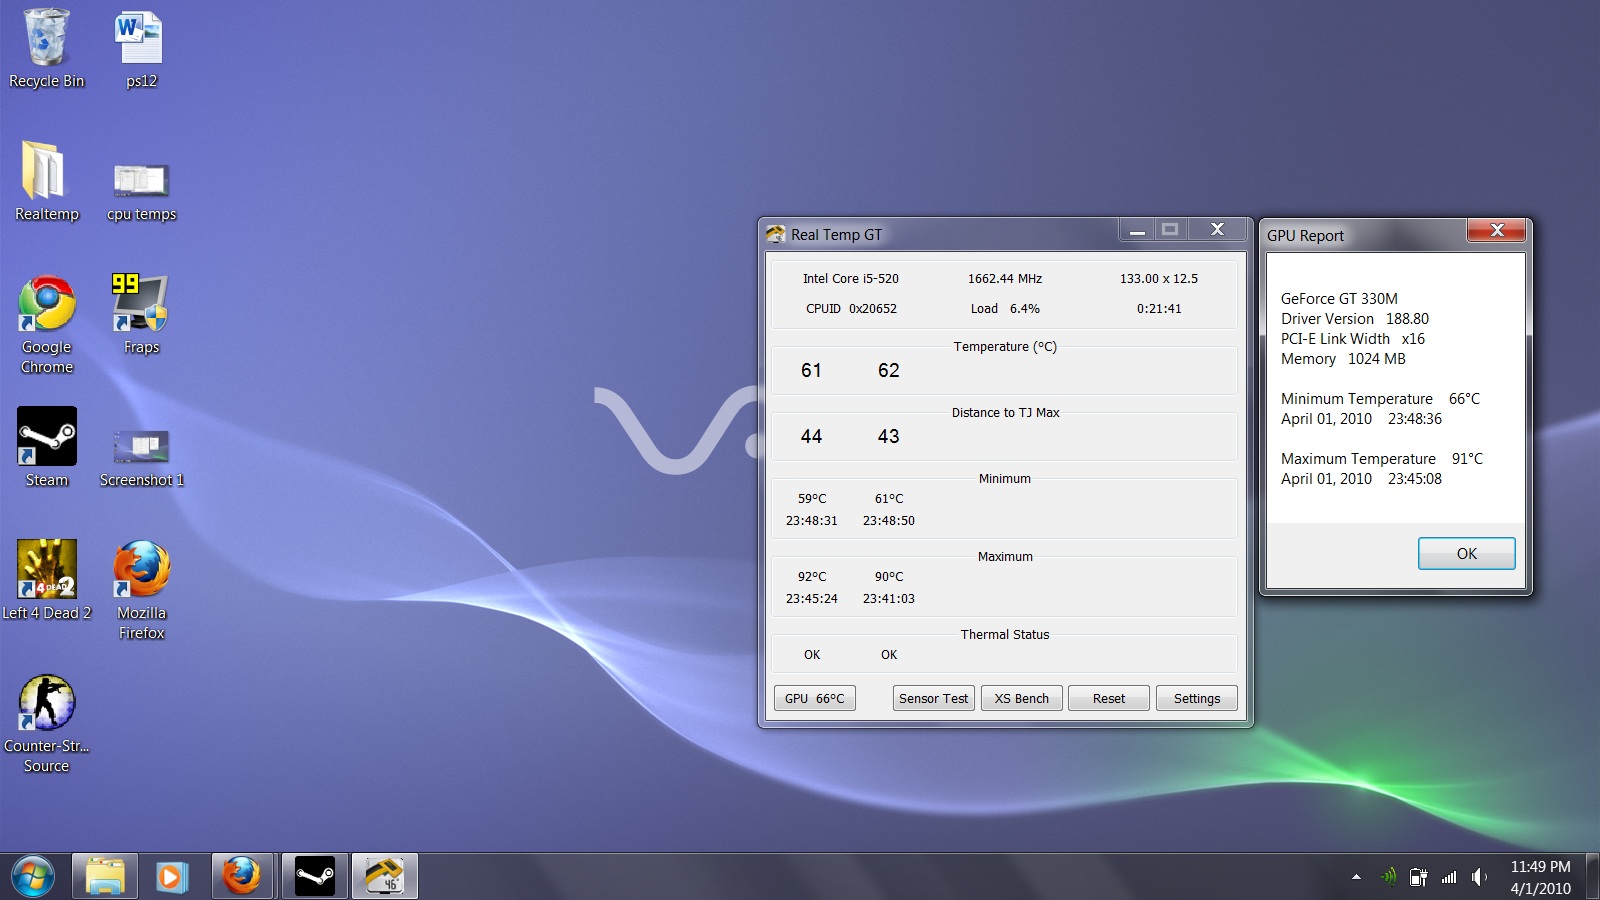The image size is (1600, 900).
Task: Open Windows Explorer from the taskbar
Action: tap(105, 877)
